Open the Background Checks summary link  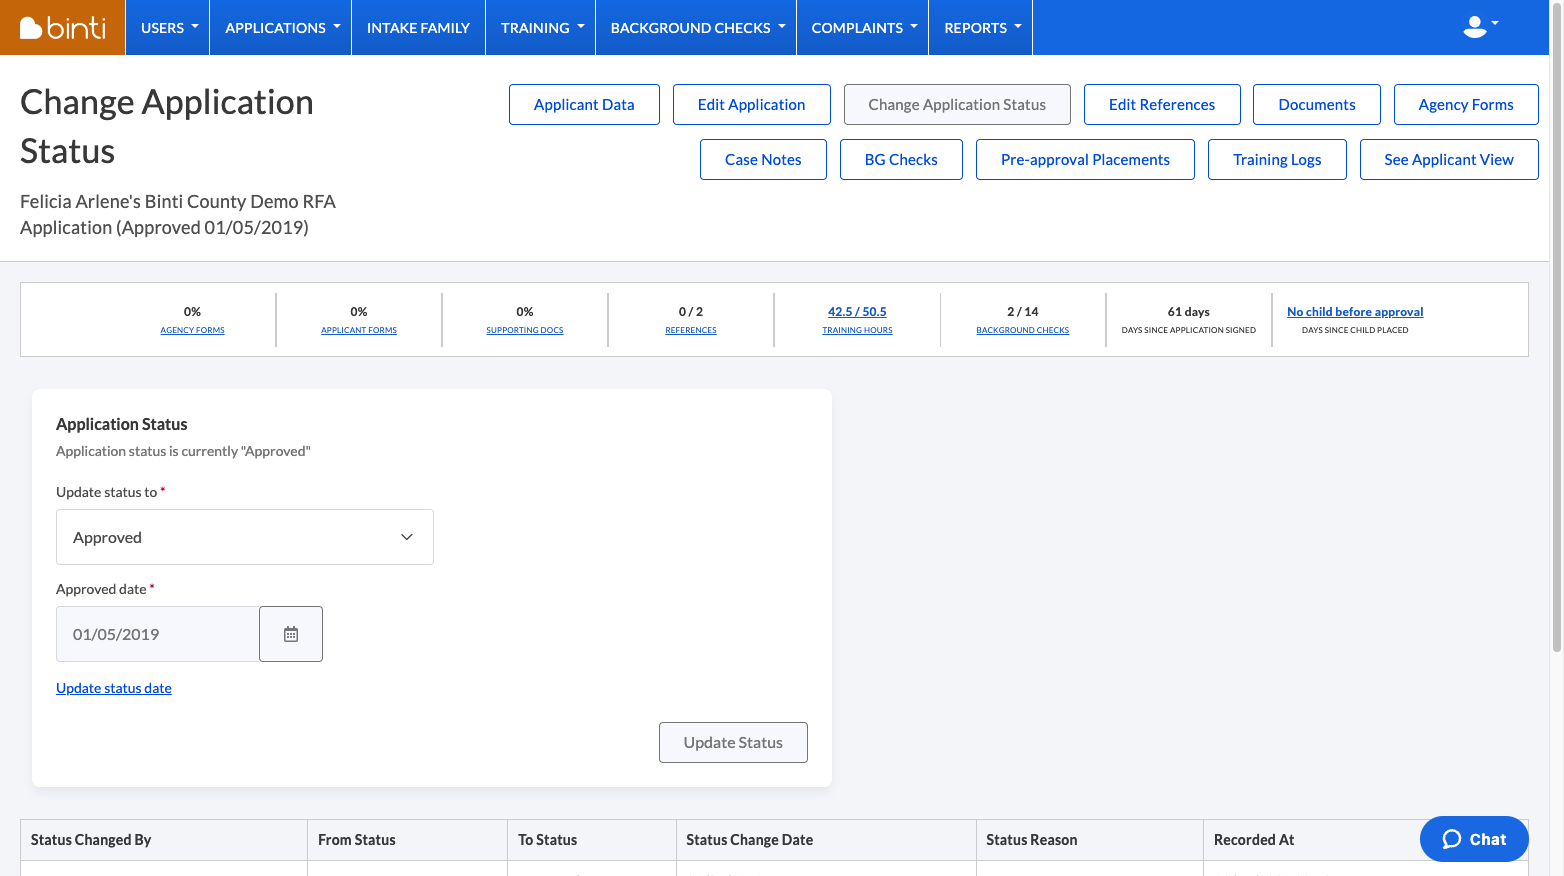1023,330
